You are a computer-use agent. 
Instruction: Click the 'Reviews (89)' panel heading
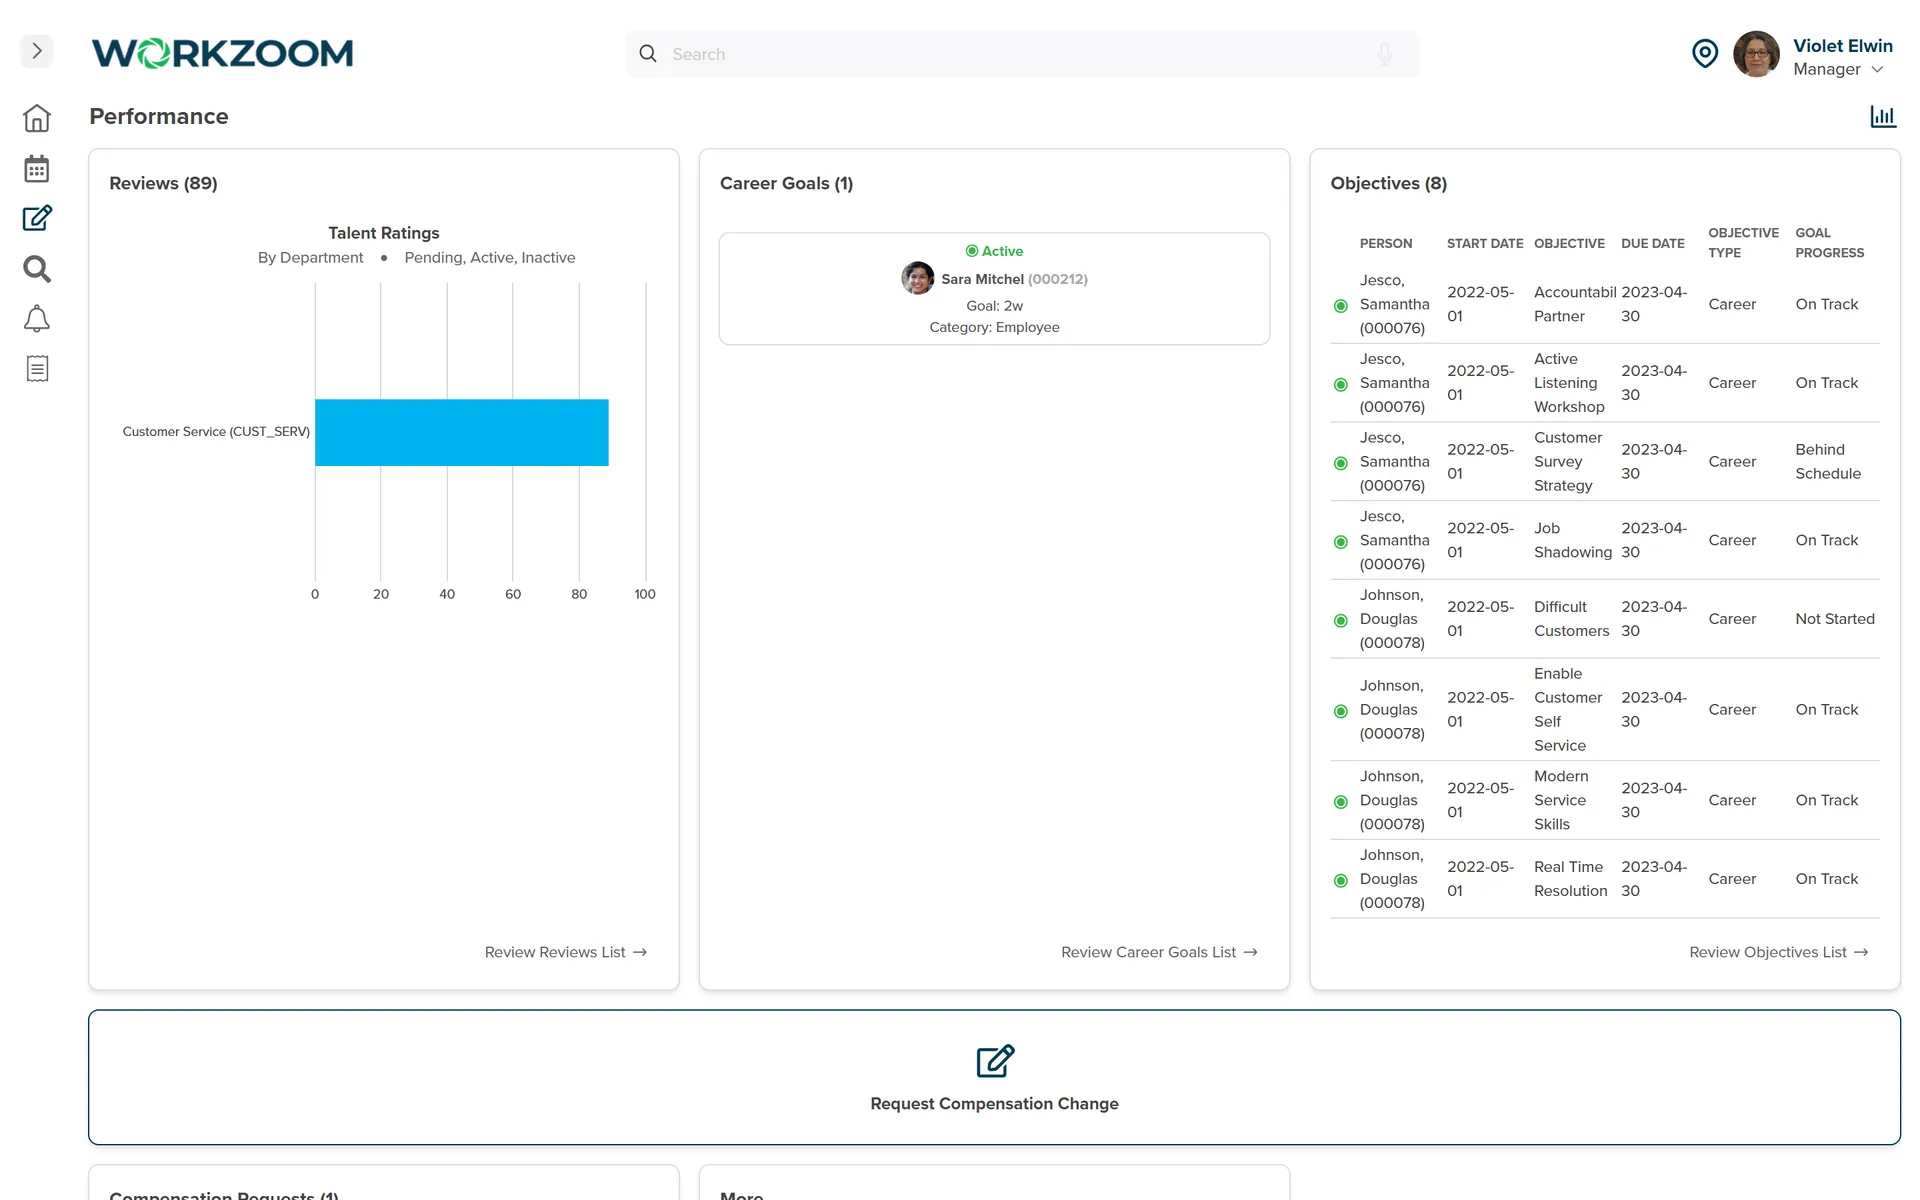(163, 184)
